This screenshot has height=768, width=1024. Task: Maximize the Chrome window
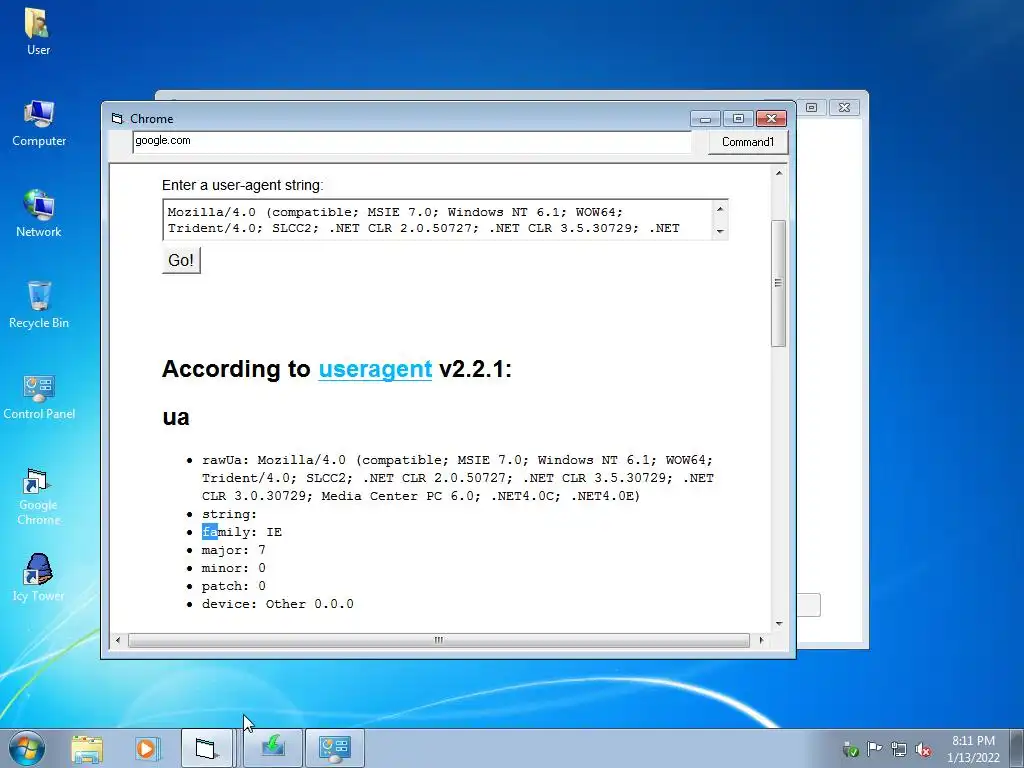738,118
